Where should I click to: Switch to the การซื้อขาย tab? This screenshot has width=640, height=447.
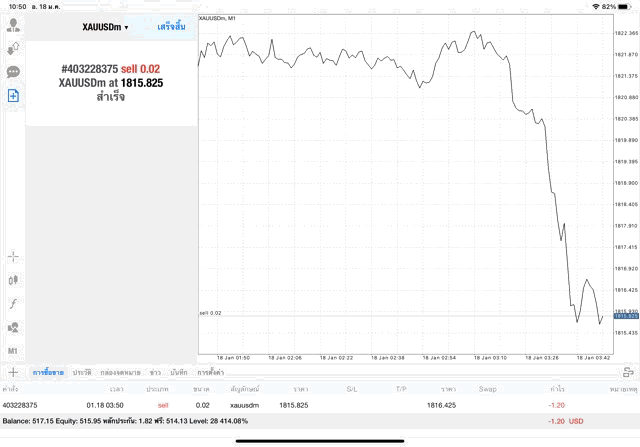point(48,372)
